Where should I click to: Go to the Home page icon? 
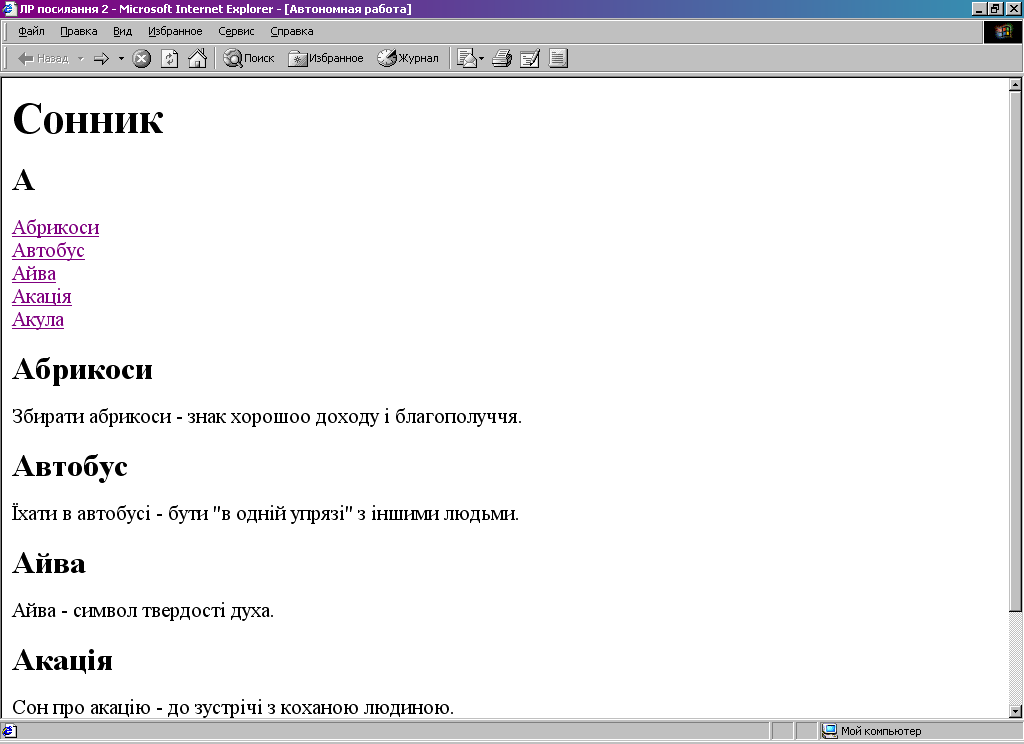coord(198,59)
